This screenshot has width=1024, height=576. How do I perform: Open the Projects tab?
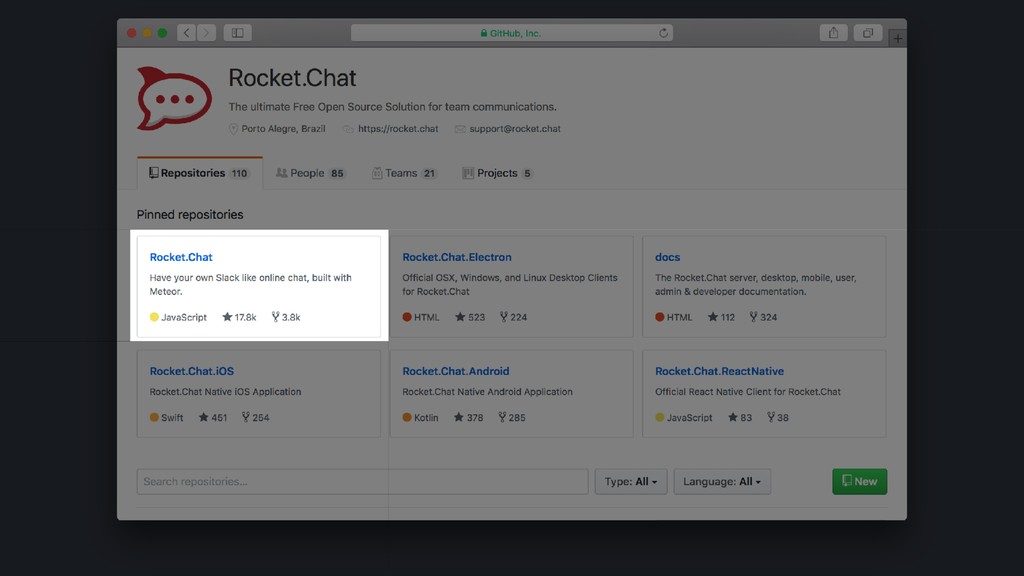pos(498,173)
